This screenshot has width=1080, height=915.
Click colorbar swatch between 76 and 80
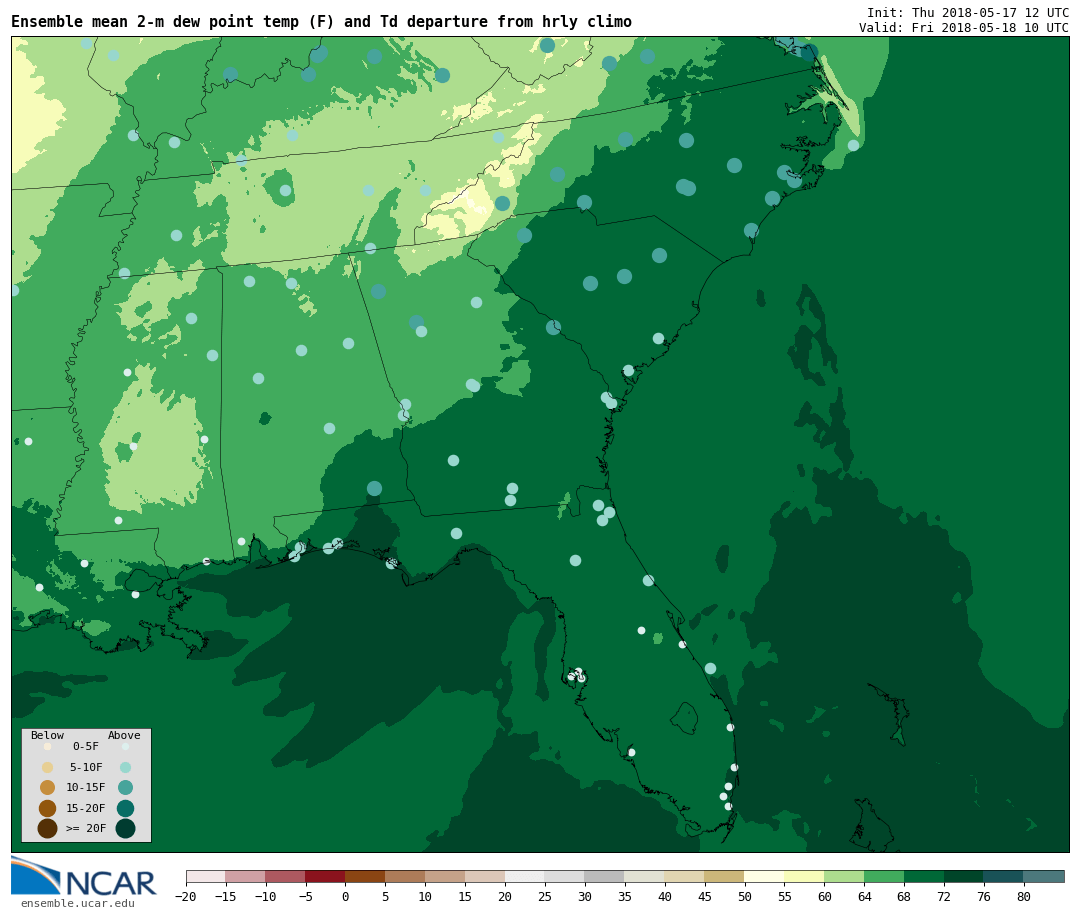1003,876
